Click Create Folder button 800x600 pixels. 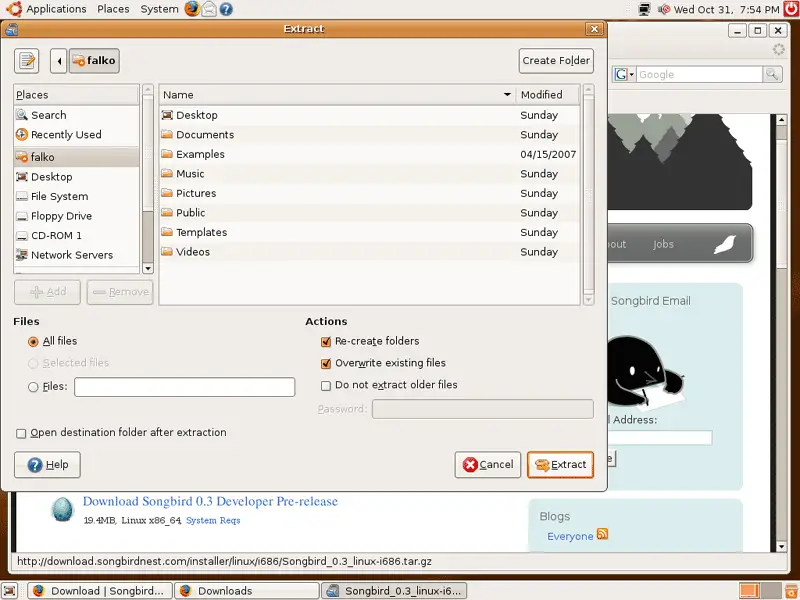click(x=556, y=61)
